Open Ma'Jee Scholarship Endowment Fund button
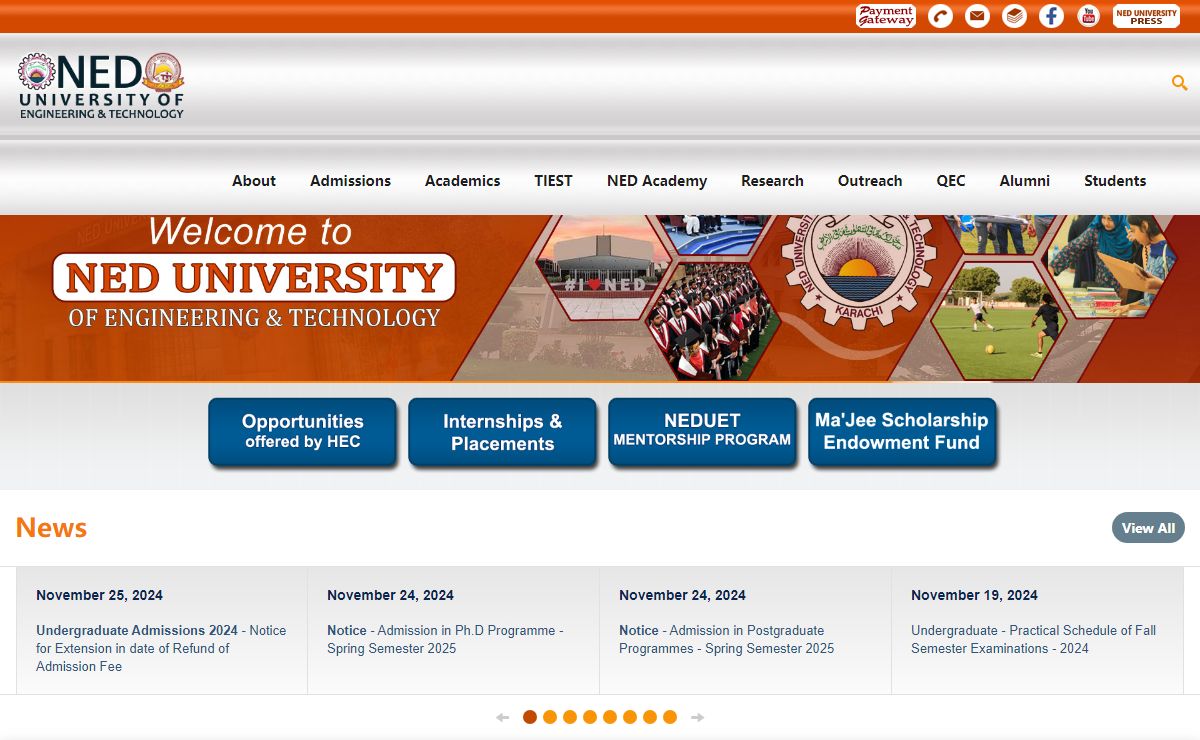The image size is (1200, 740). click(902, 432)
